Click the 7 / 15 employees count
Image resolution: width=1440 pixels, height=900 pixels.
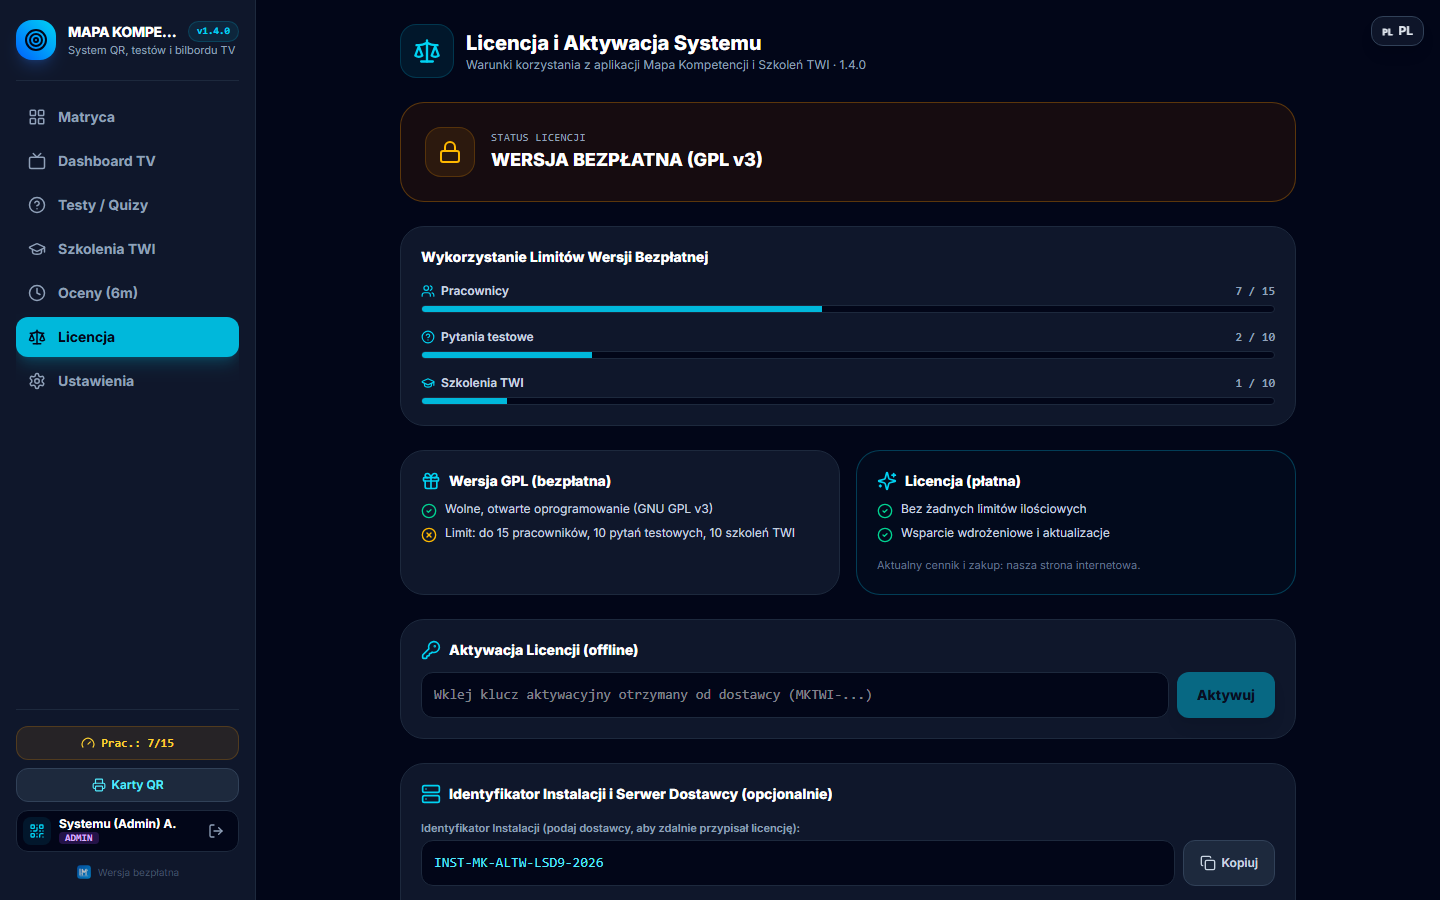click(1255, 291)
